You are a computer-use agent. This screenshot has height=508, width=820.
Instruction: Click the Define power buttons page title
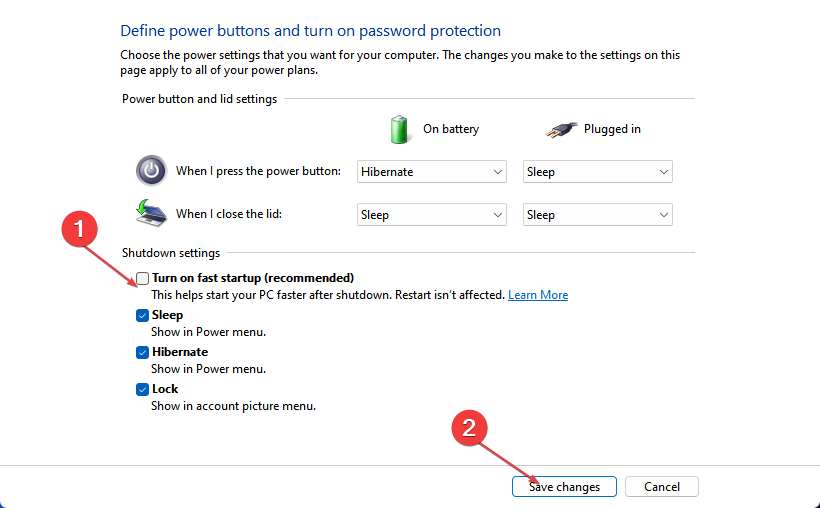click(310, 31)
